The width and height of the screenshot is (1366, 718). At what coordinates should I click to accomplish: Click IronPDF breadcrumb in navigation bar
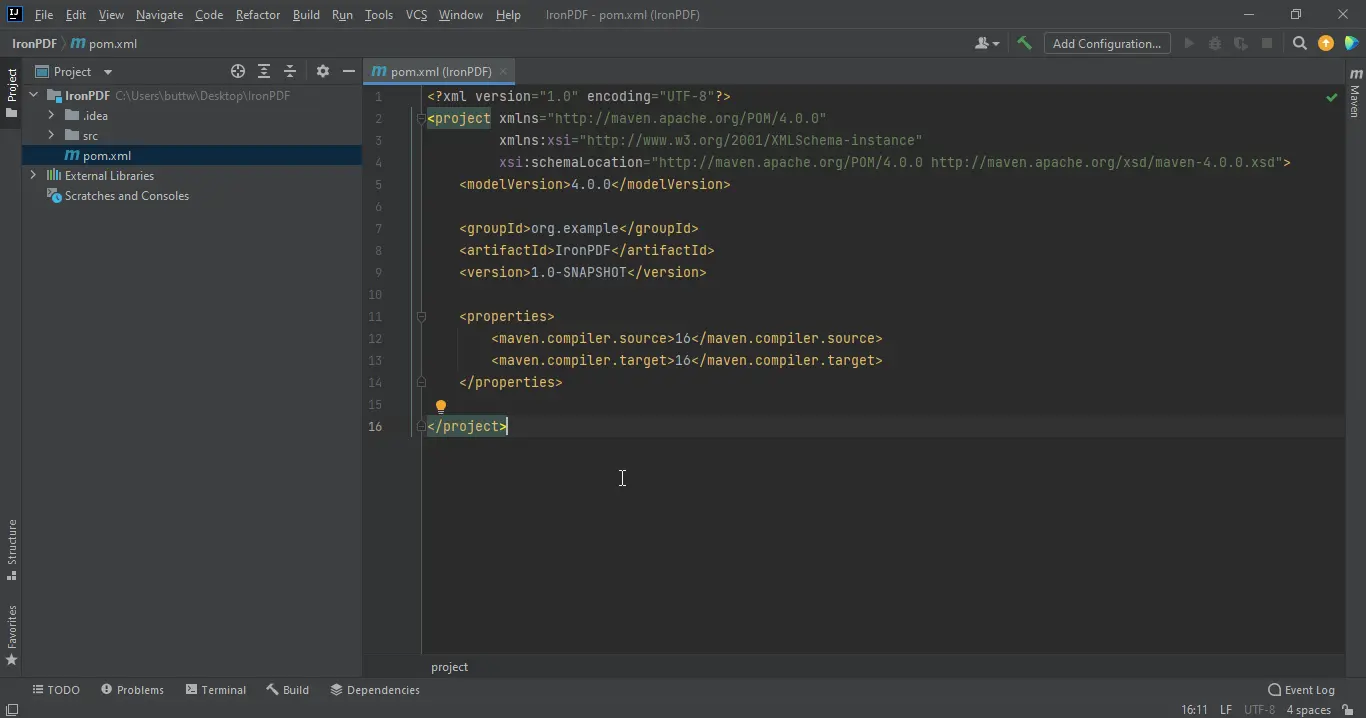34,43
